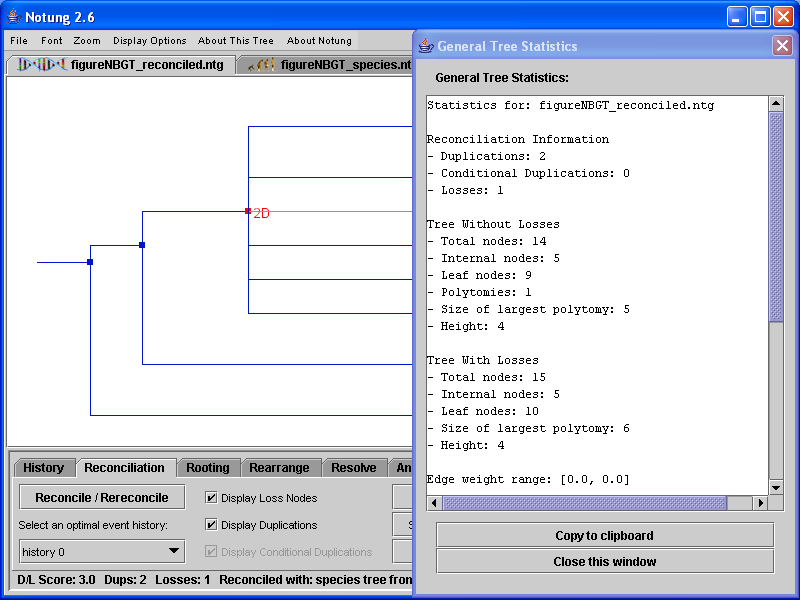The width and height of the screenshot is (800, 600).
Task: Select the red duplication node labeled 2D
Action: point(248,211)
